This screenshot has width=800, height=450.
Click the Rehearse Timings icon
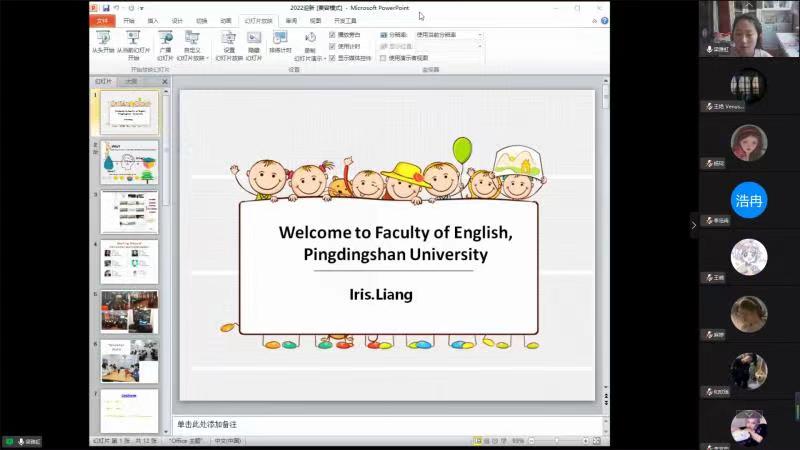(x=281, y=42)
